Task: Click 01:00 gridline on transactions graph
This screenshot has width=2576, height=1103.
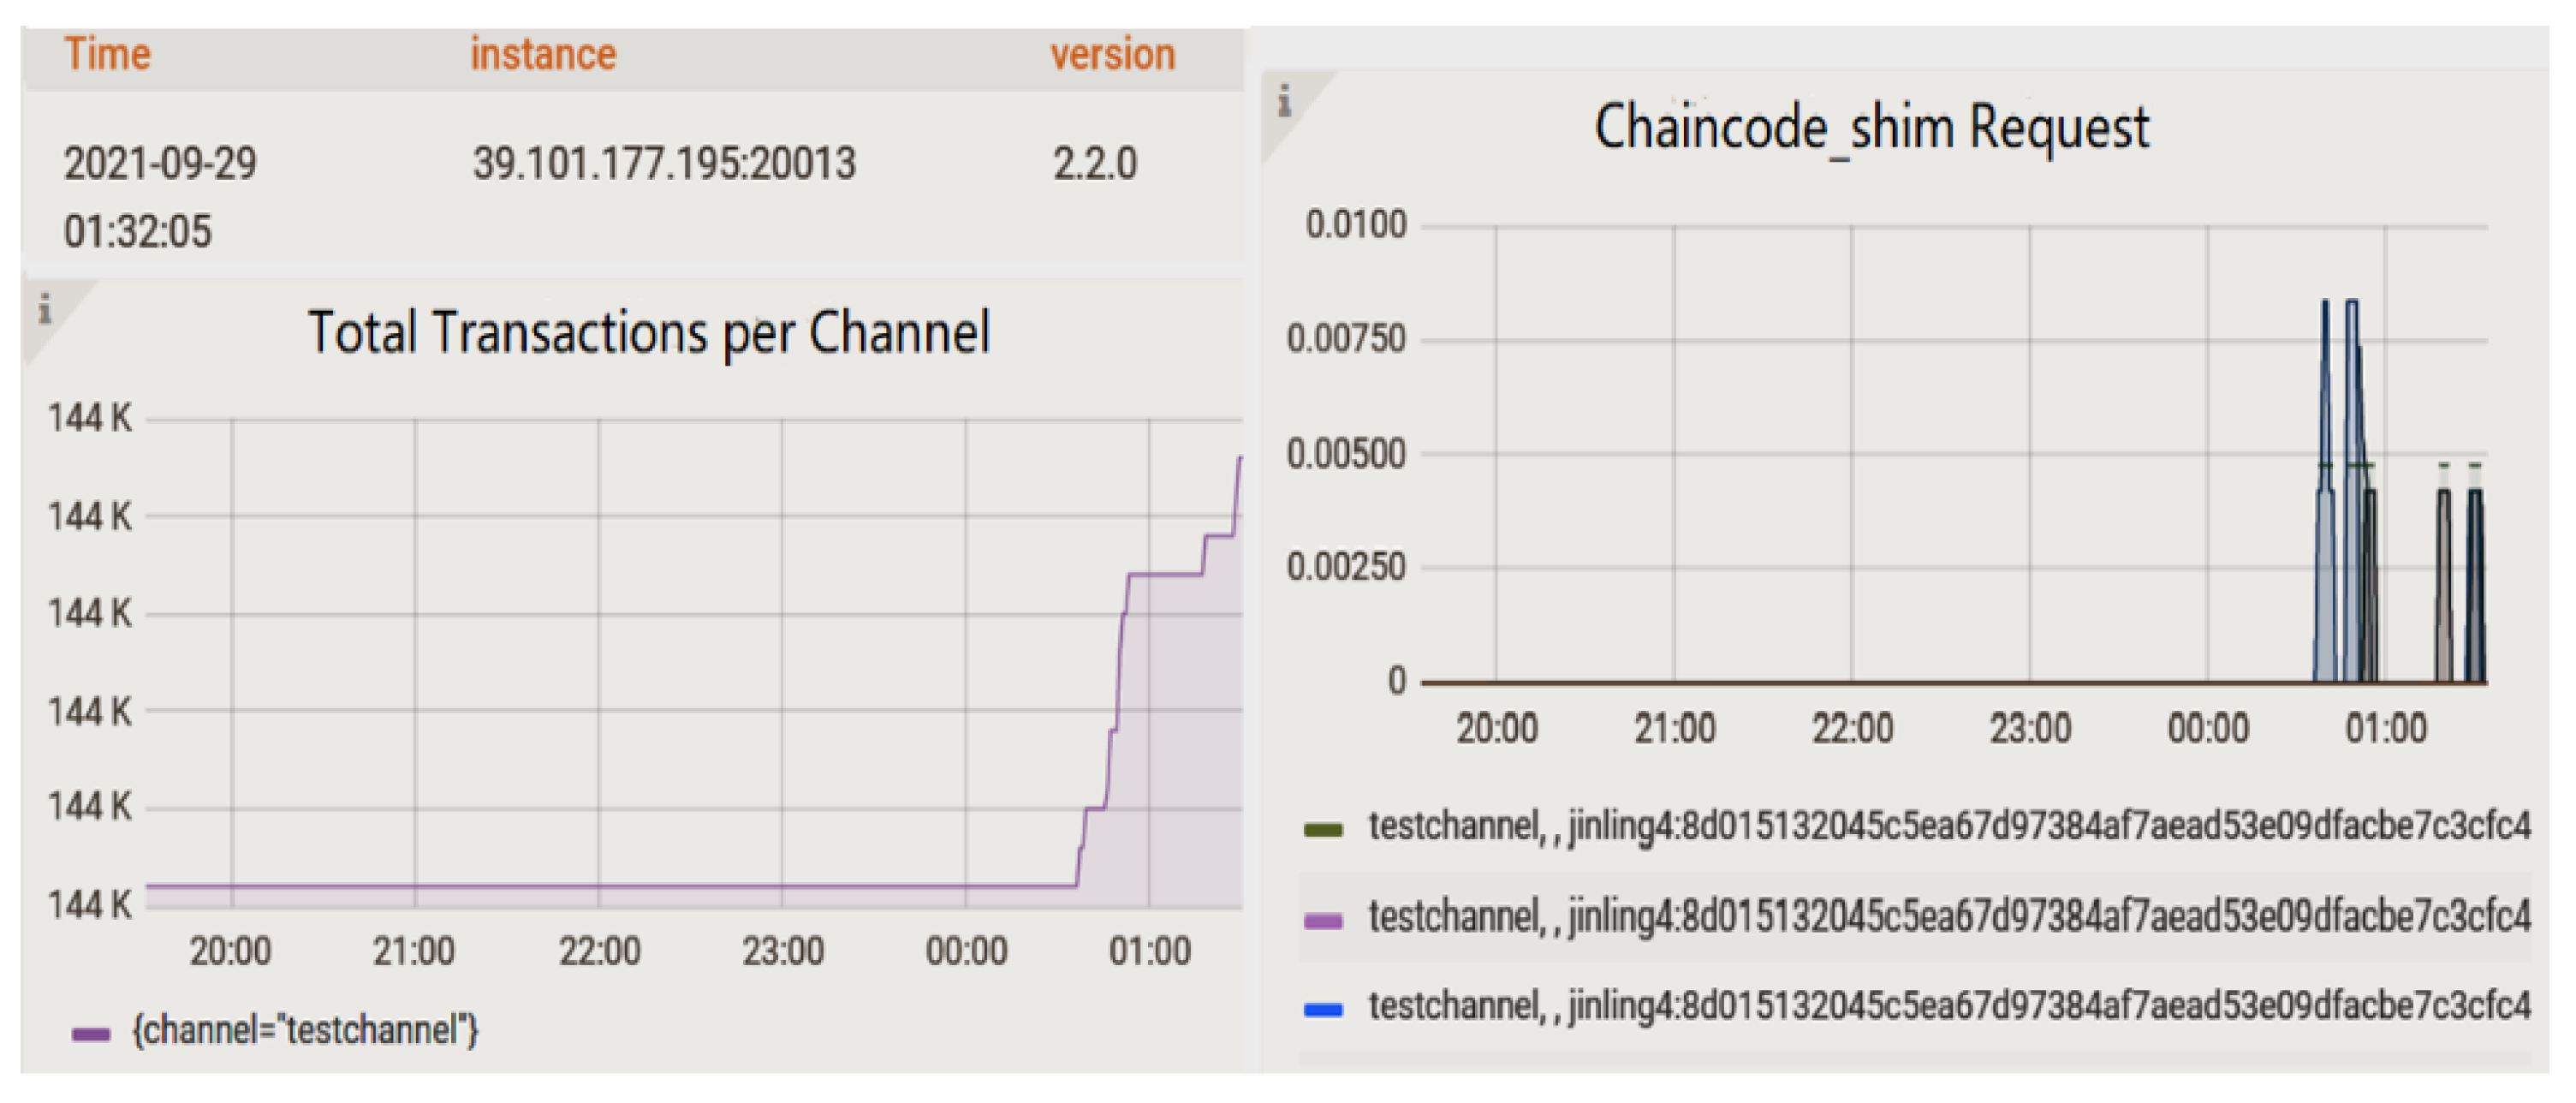Action: [x=1149, y=660]
